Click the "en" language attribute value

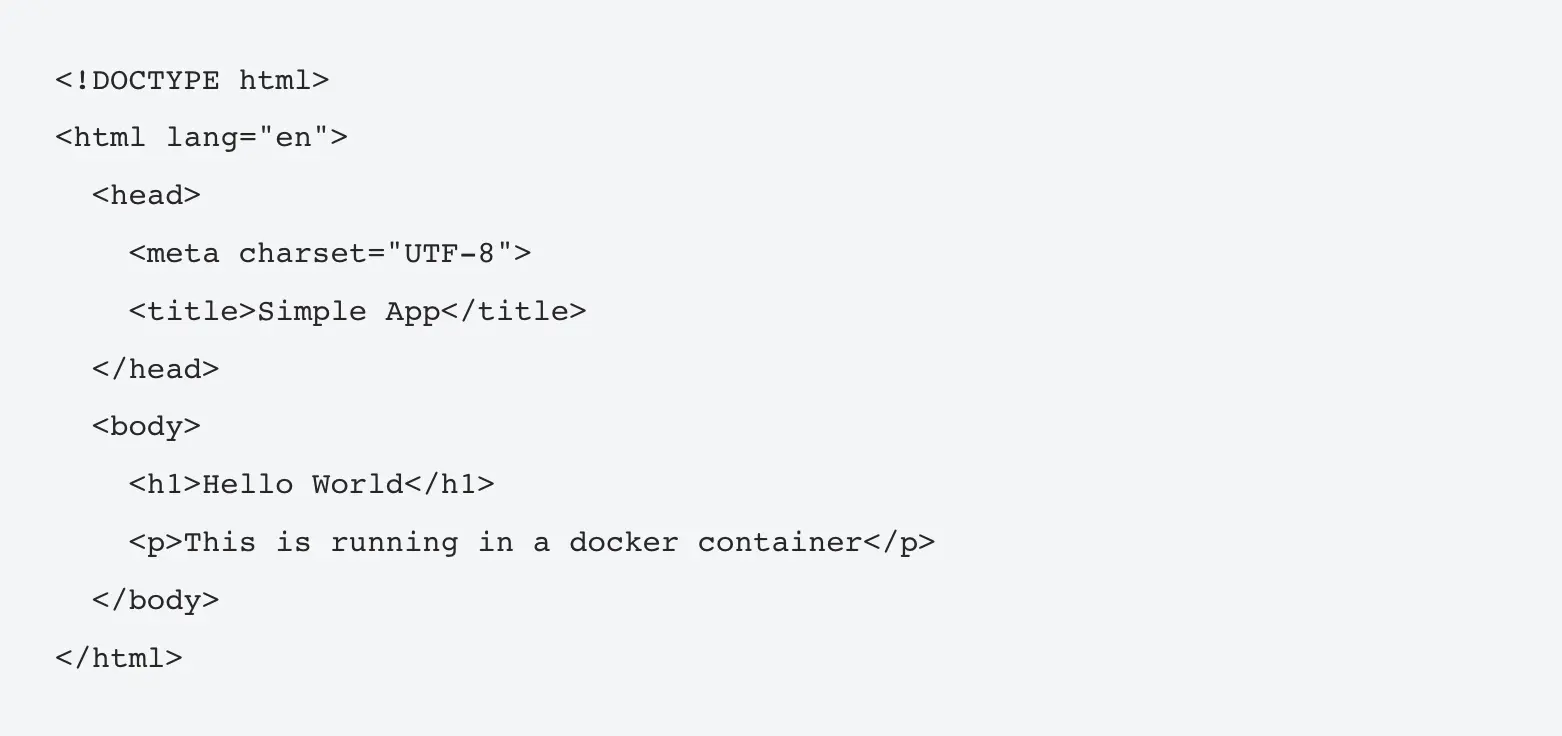(293, 137)
